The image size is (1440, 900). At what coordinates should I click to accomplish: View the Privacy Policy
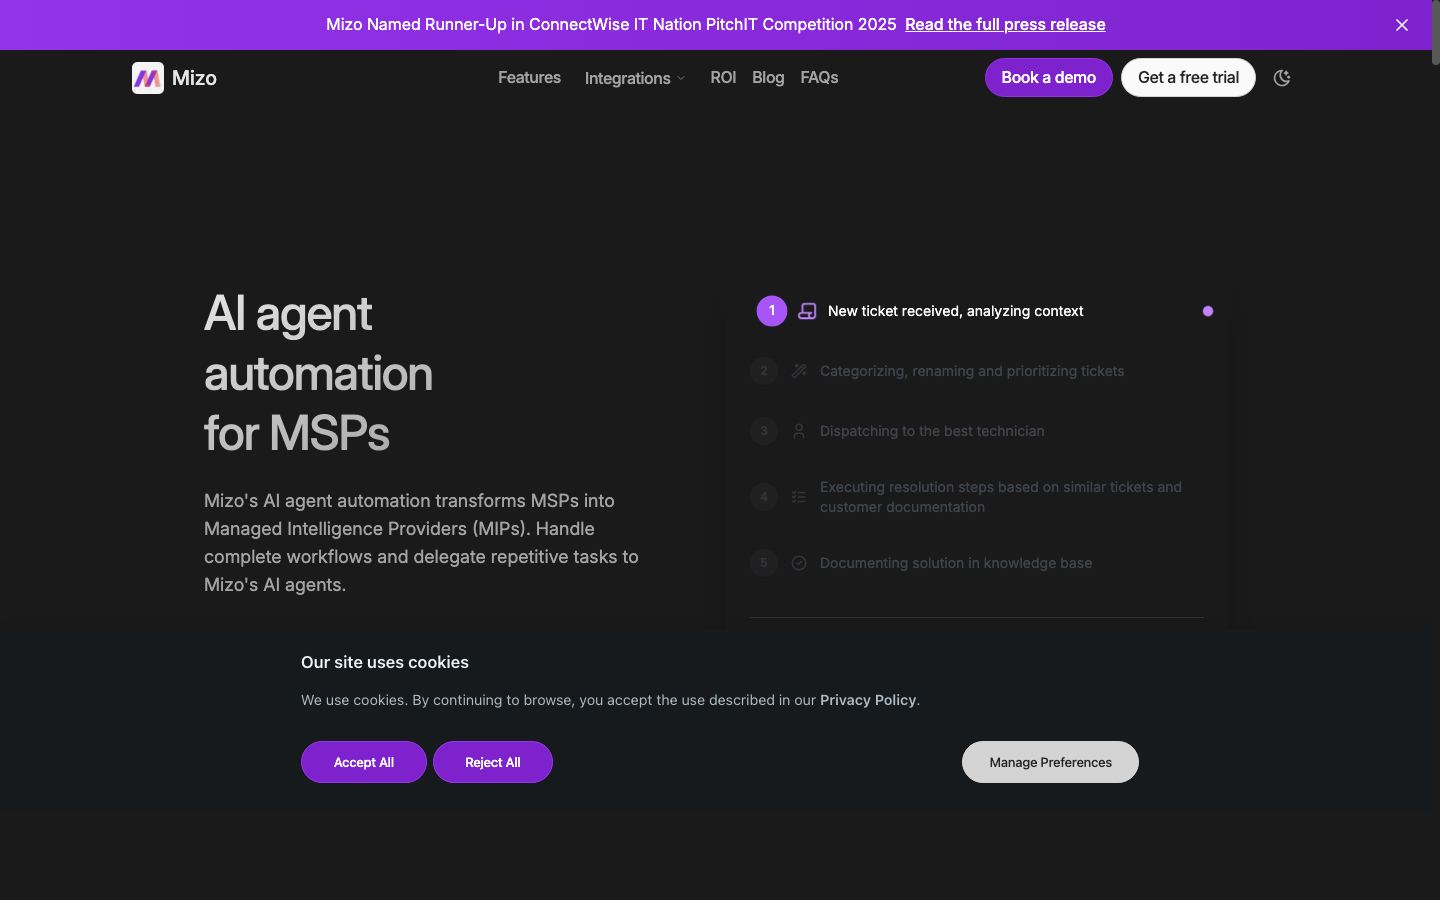point(868,700)
